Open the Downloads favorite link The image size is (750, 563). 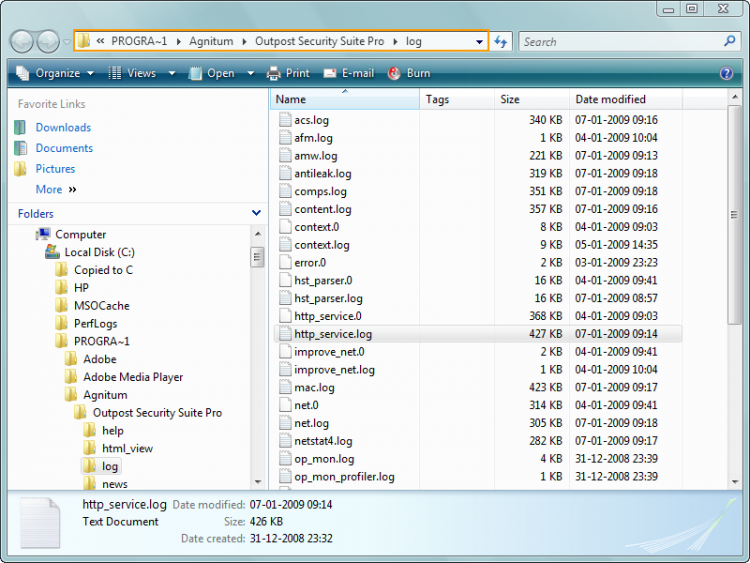point(63,127)
